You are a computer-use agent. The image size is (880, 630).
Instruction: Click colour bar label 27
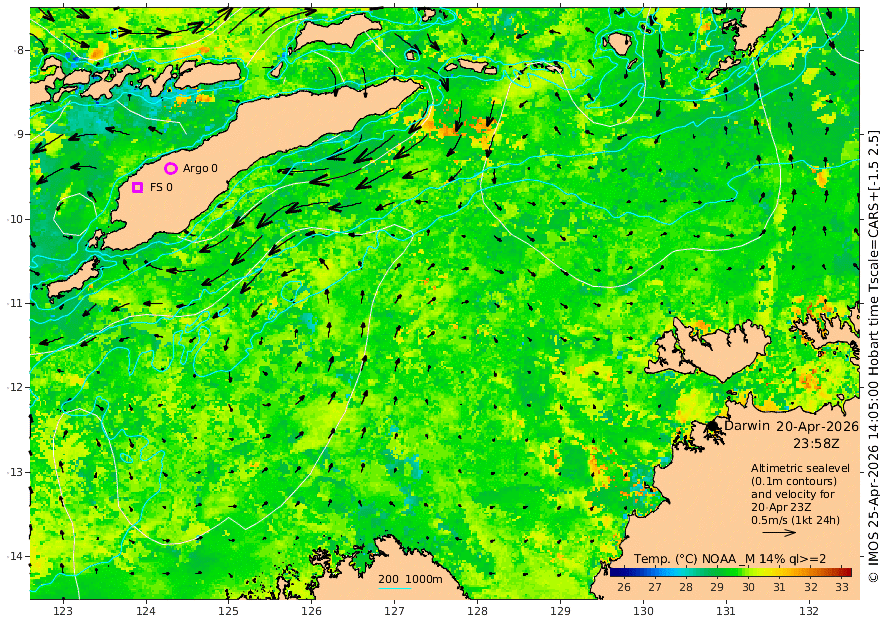pos(654,587)
